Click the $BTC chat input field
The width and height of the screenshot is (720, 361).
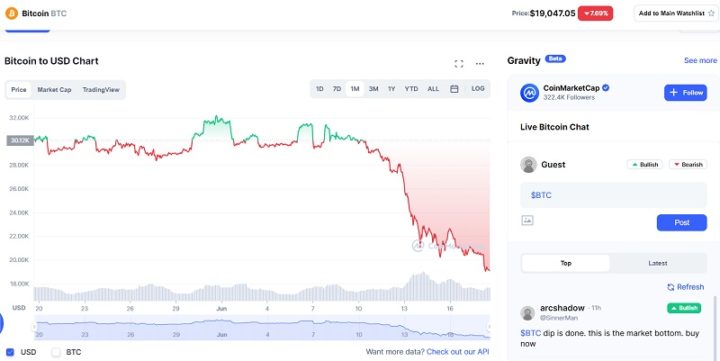click(613, 195)
